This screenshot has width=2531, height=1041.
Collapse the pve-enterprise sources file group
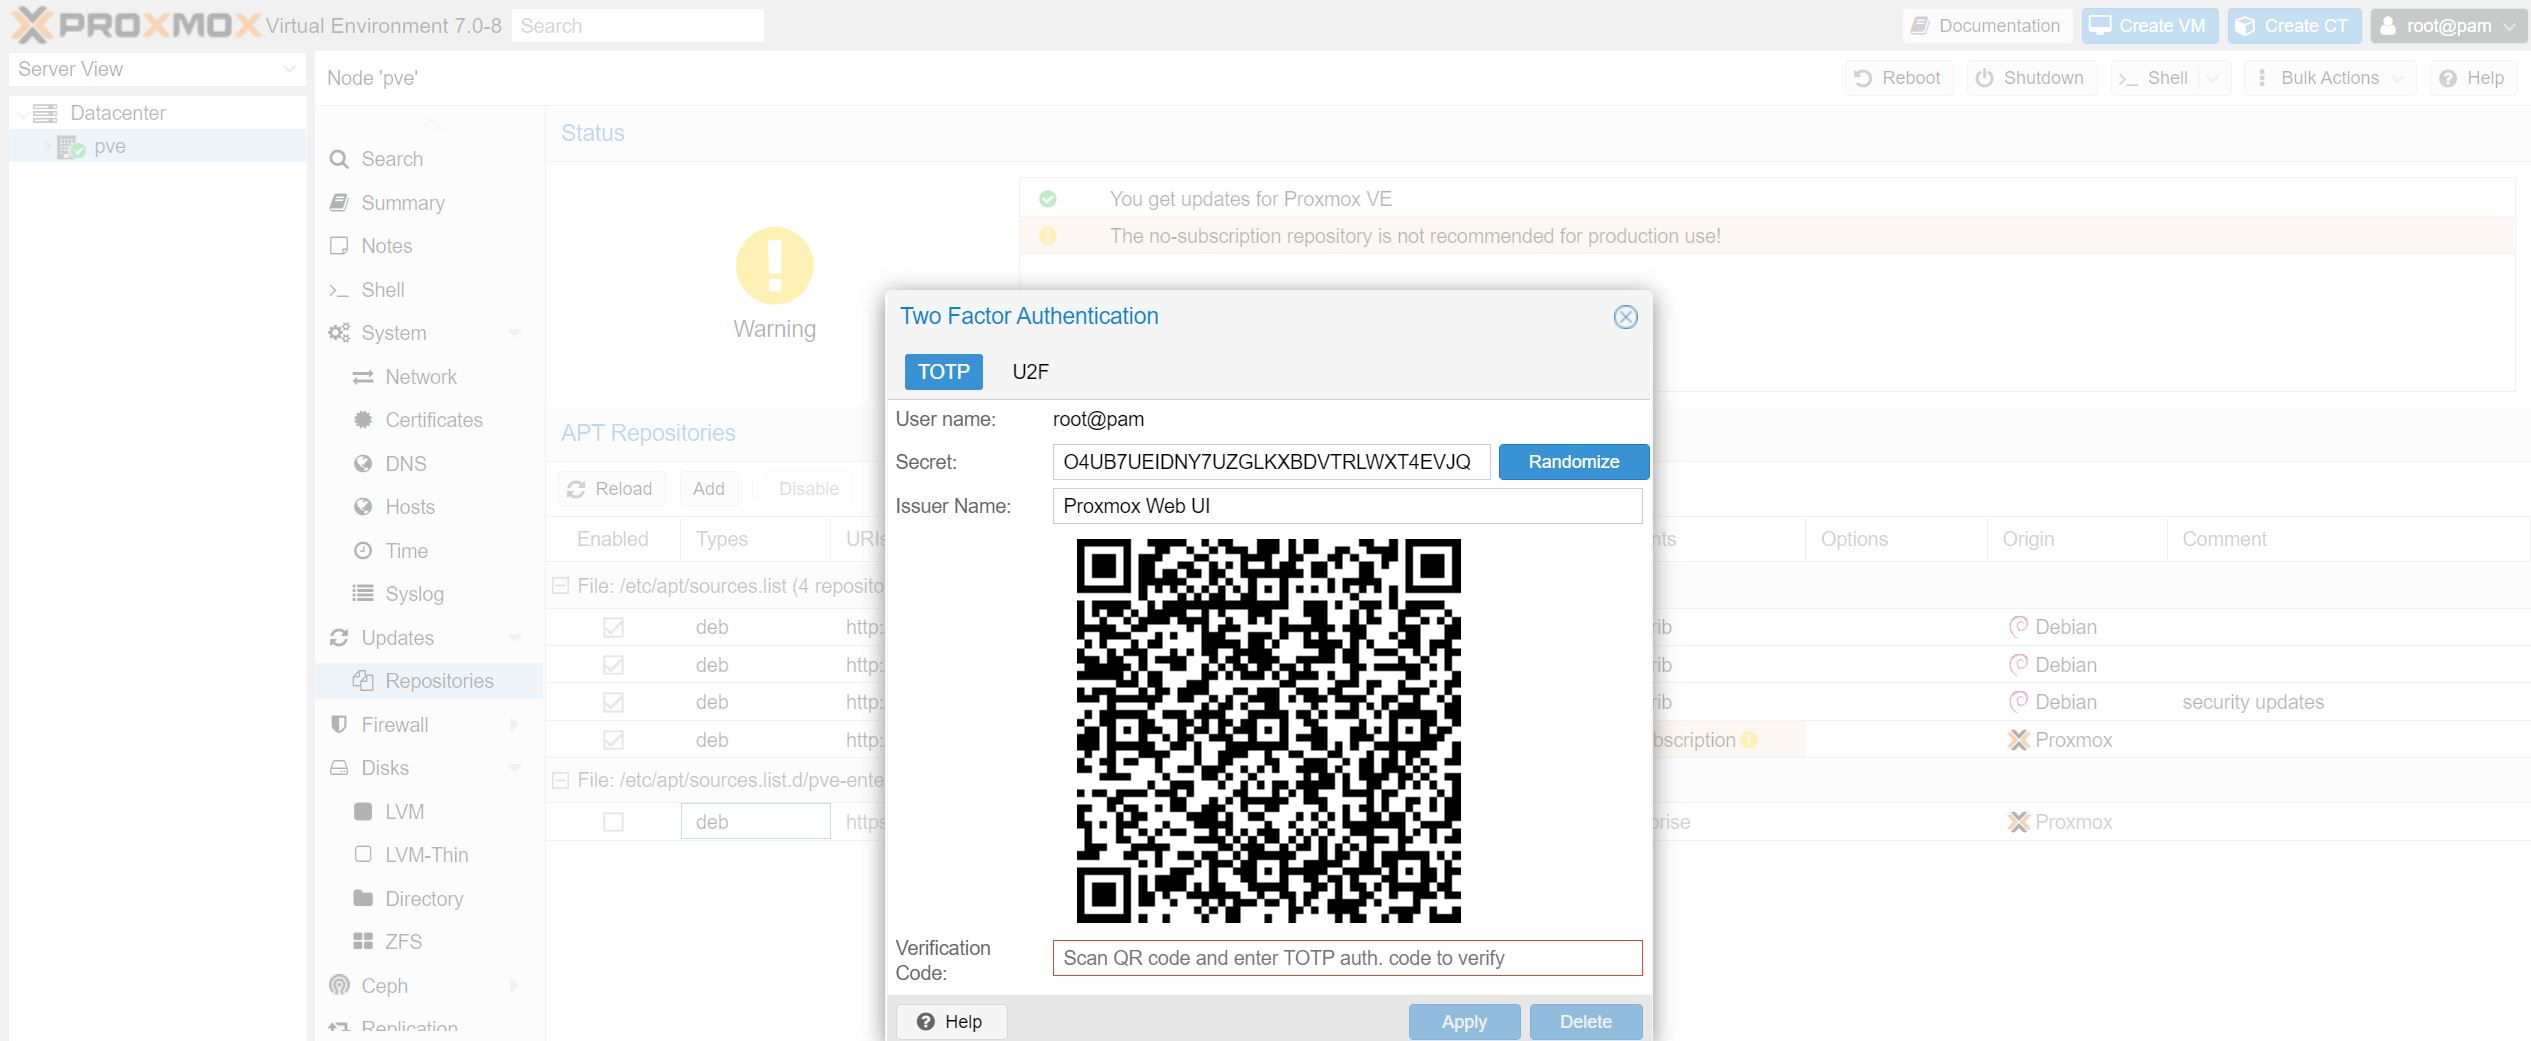point(560,780)
